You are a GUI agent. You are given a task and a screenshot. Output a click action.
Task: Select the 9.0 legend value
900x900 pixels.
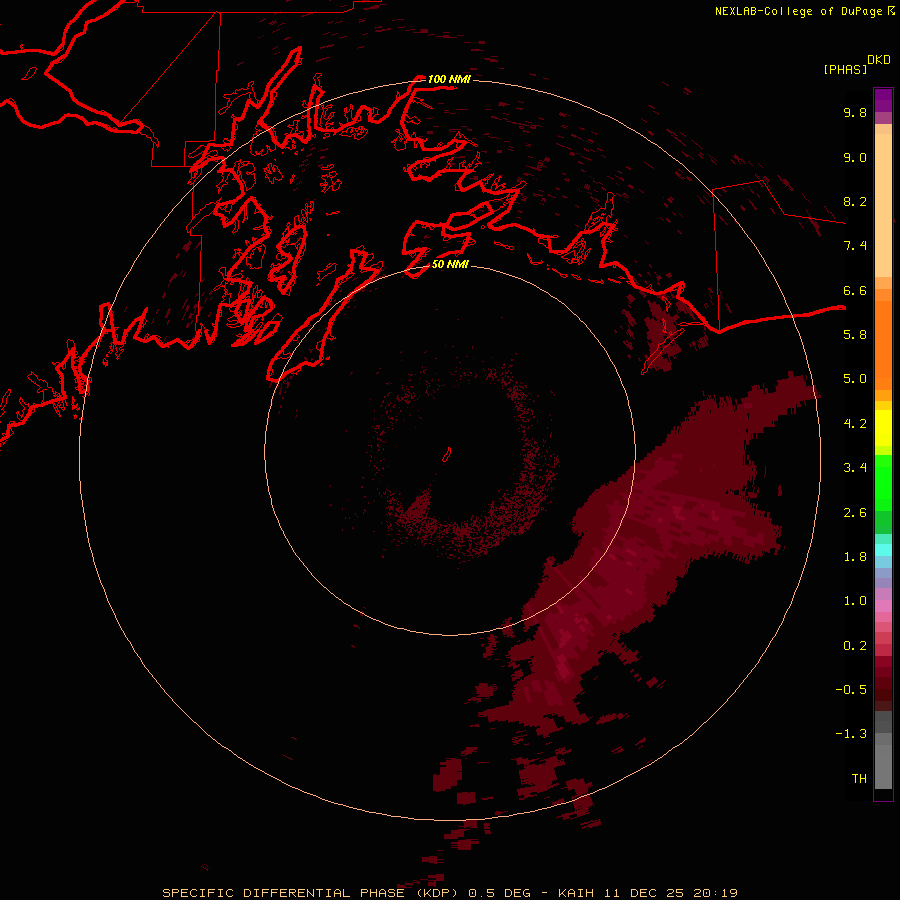tap(855, 157)
